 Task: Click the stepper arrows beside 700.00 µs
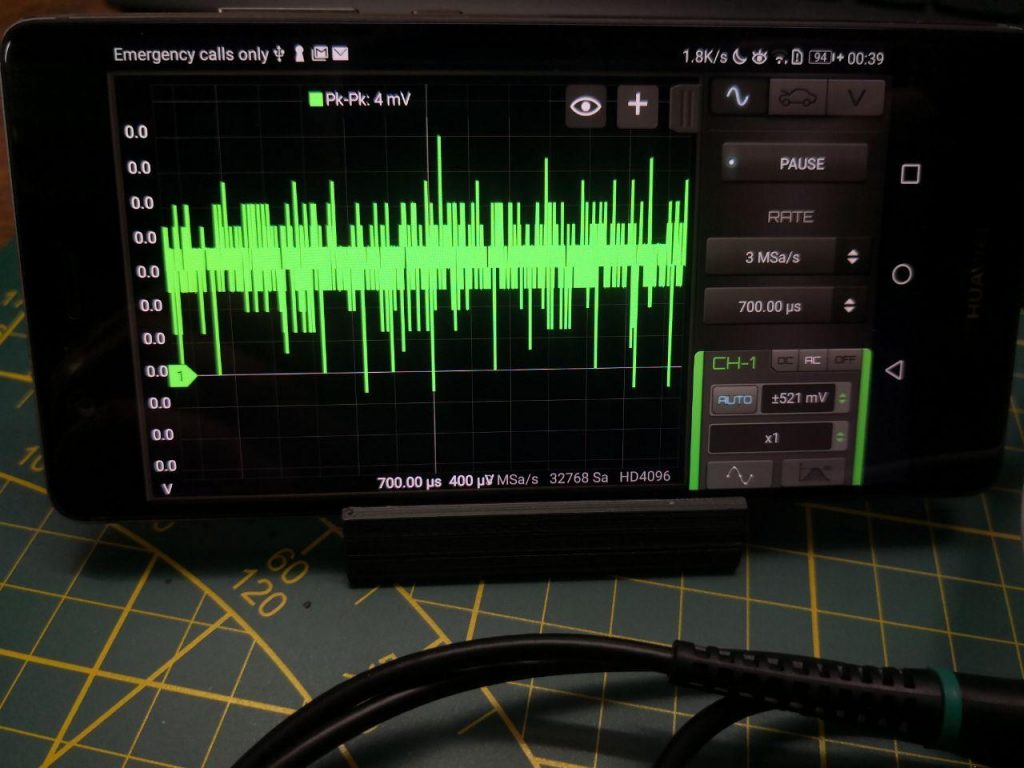[x=849, y=305]
